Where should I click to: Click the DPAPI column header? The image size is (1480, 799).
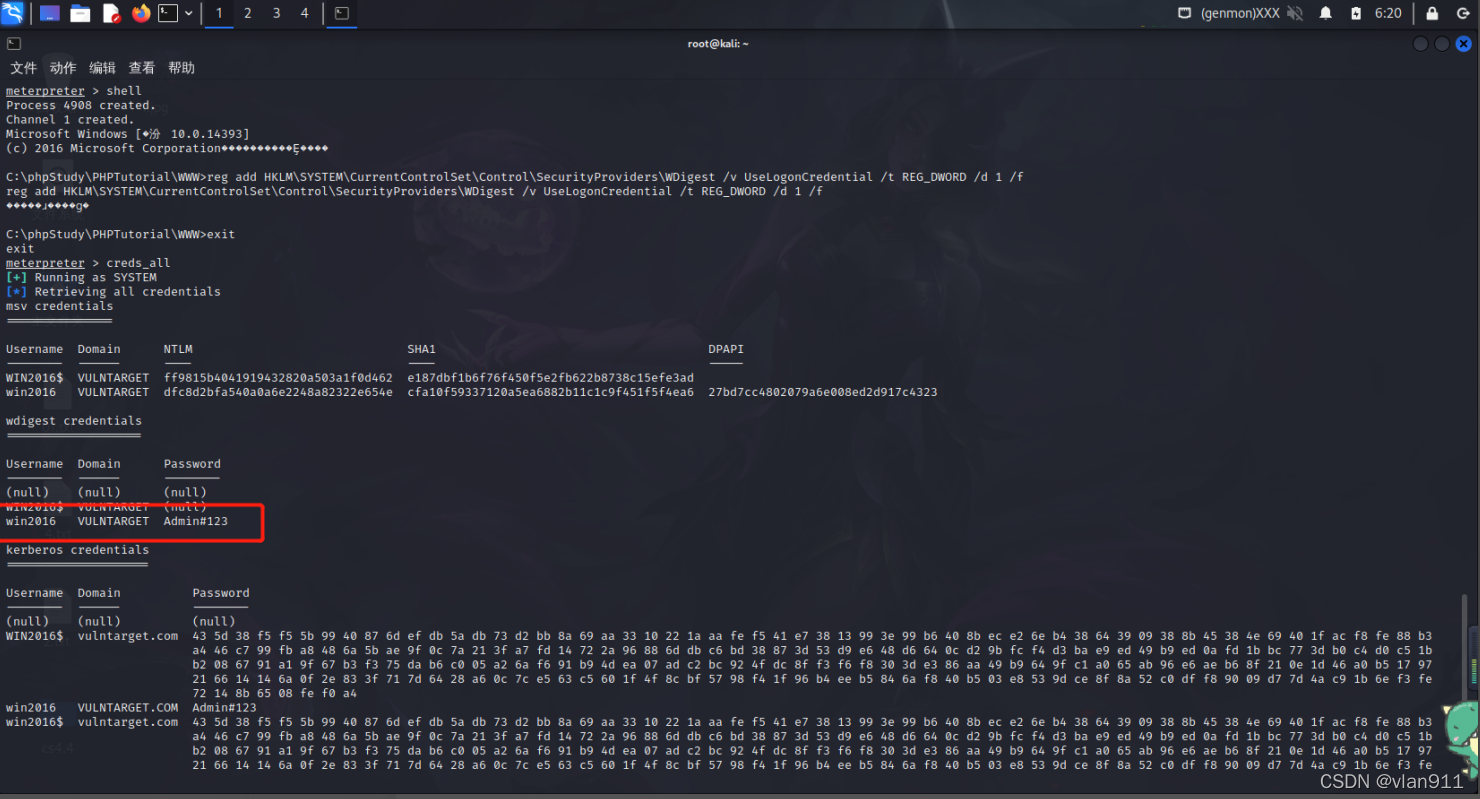[726, 349]
